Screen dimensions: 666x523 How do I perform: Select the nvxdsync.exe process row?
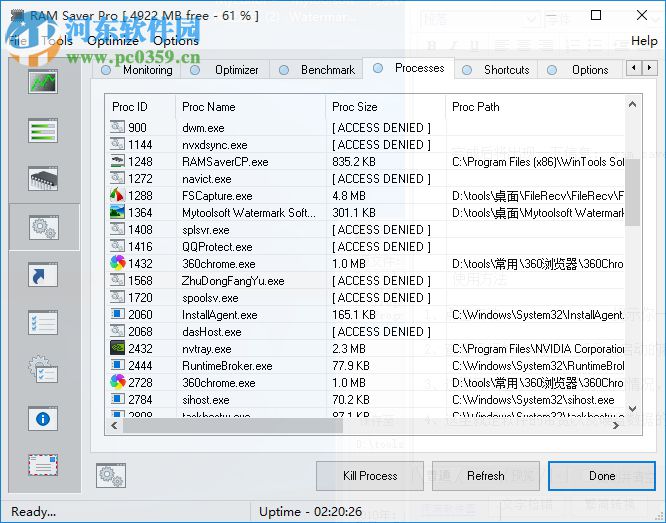(365, 144)
